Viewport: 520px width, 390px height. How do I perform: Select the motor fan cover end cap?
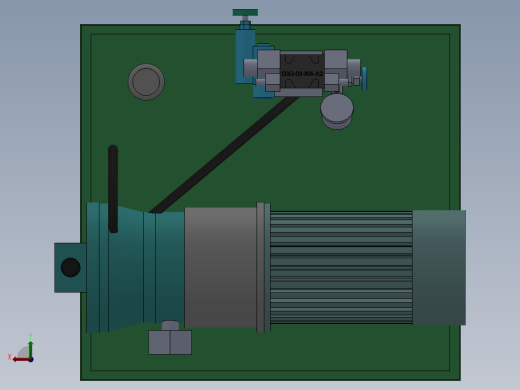(439, 267)
